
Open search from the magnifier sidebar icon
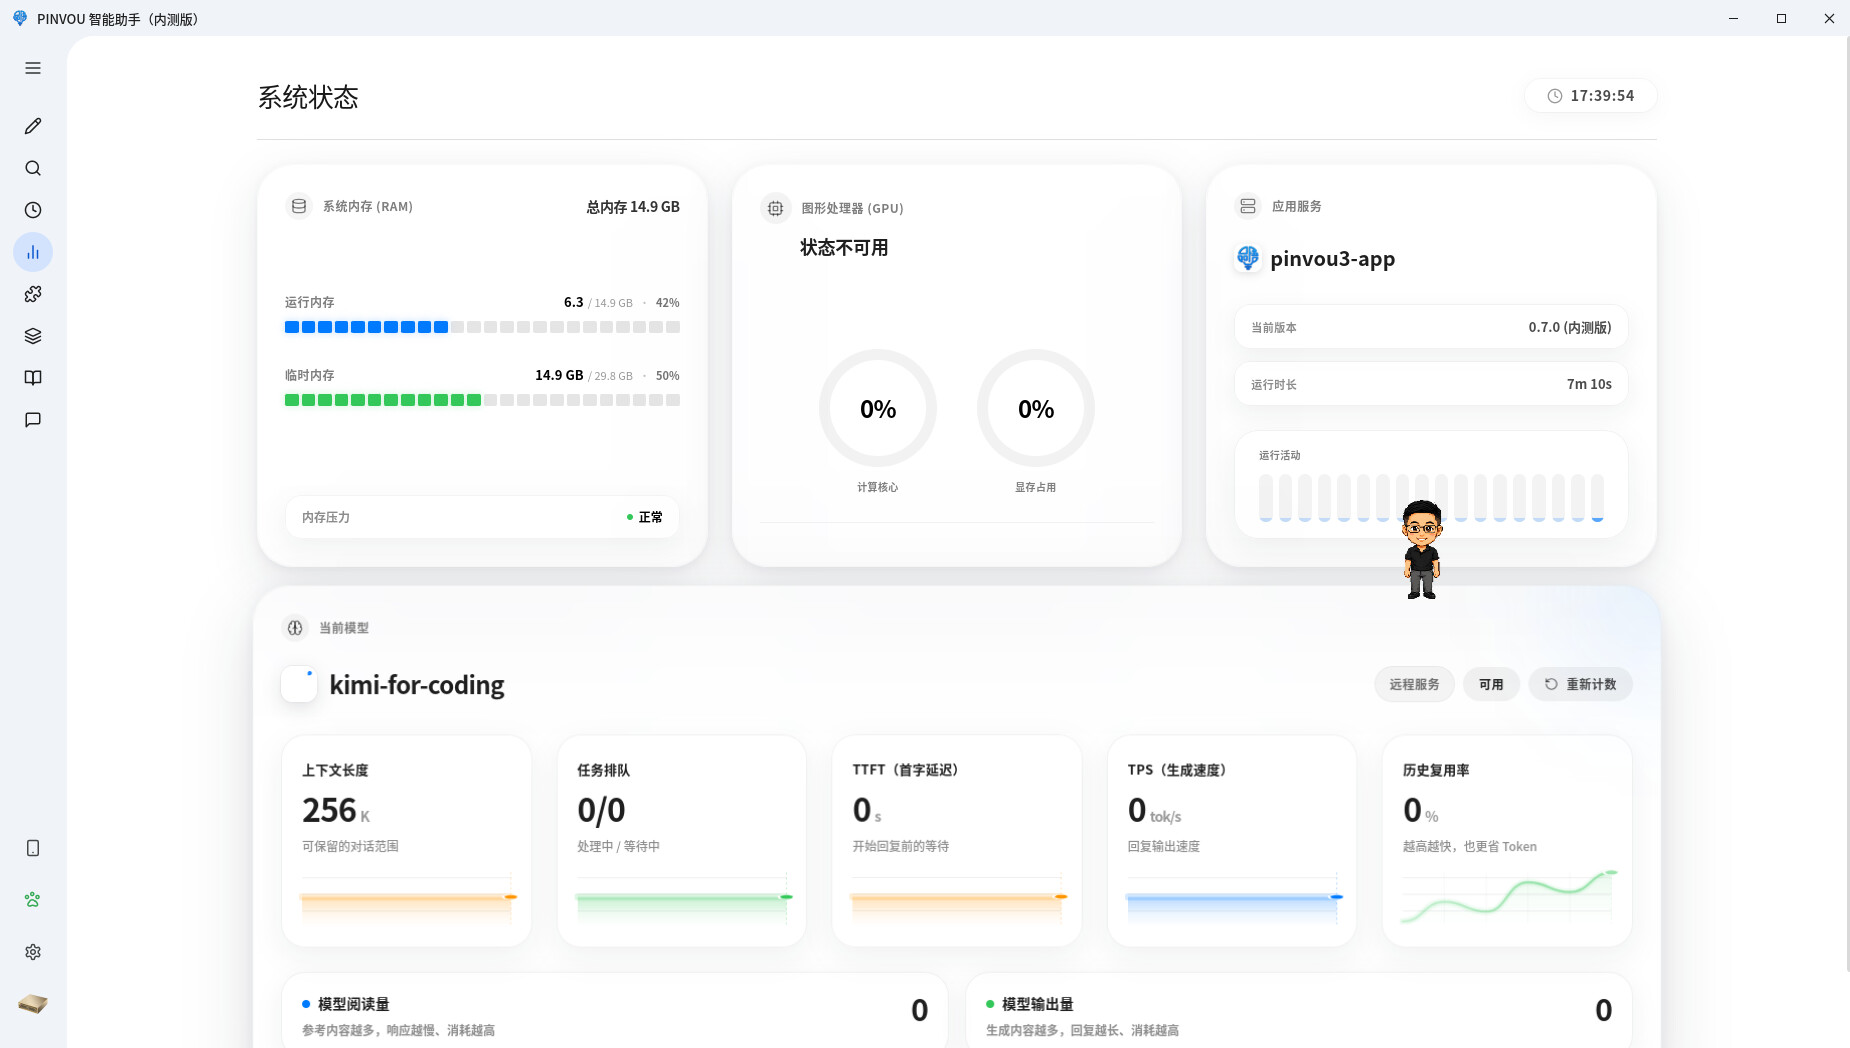tap(33, 168)
